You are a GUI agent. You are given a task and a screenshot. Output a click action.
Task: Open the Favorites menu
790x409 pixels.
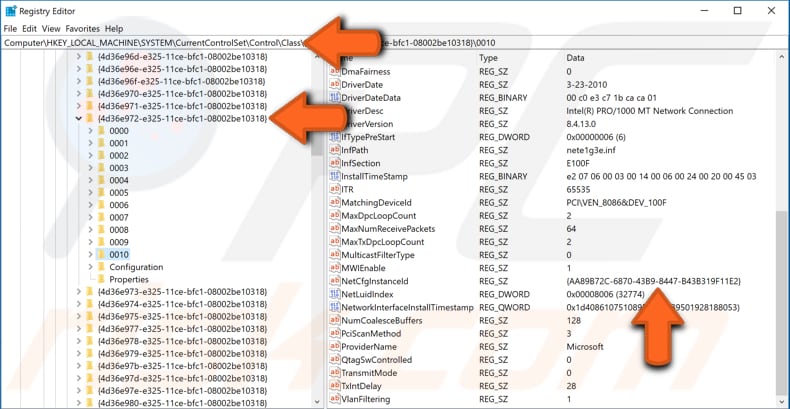(x=83, y=29)
